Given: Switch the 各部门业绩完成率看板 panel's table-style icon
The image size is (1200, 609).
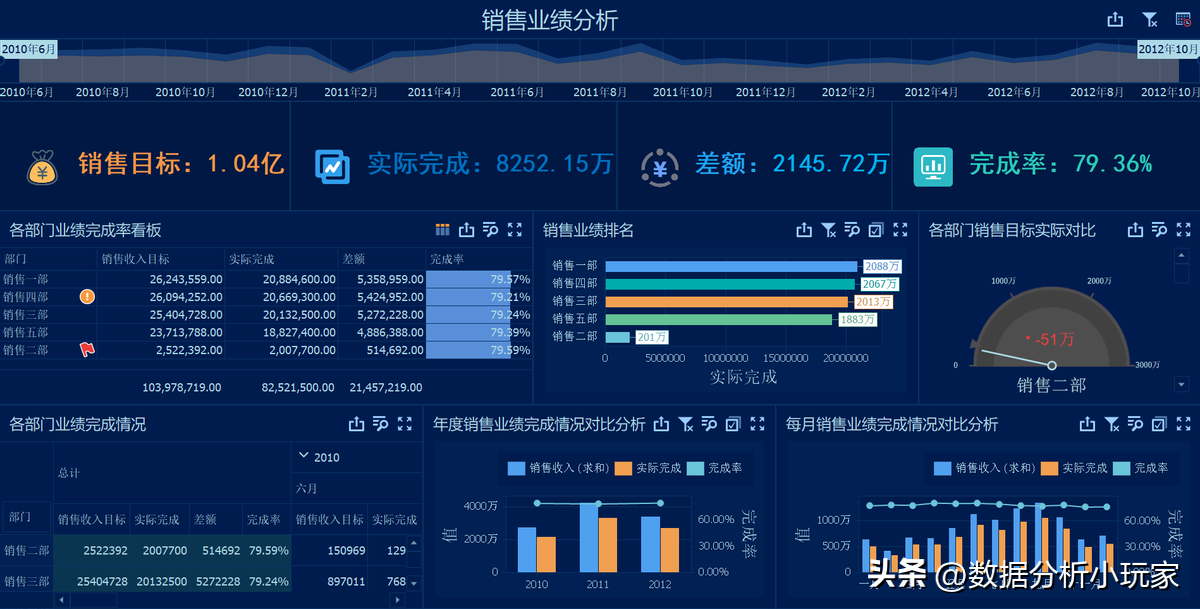Looking at the screenshot, I should coord(443,230).
